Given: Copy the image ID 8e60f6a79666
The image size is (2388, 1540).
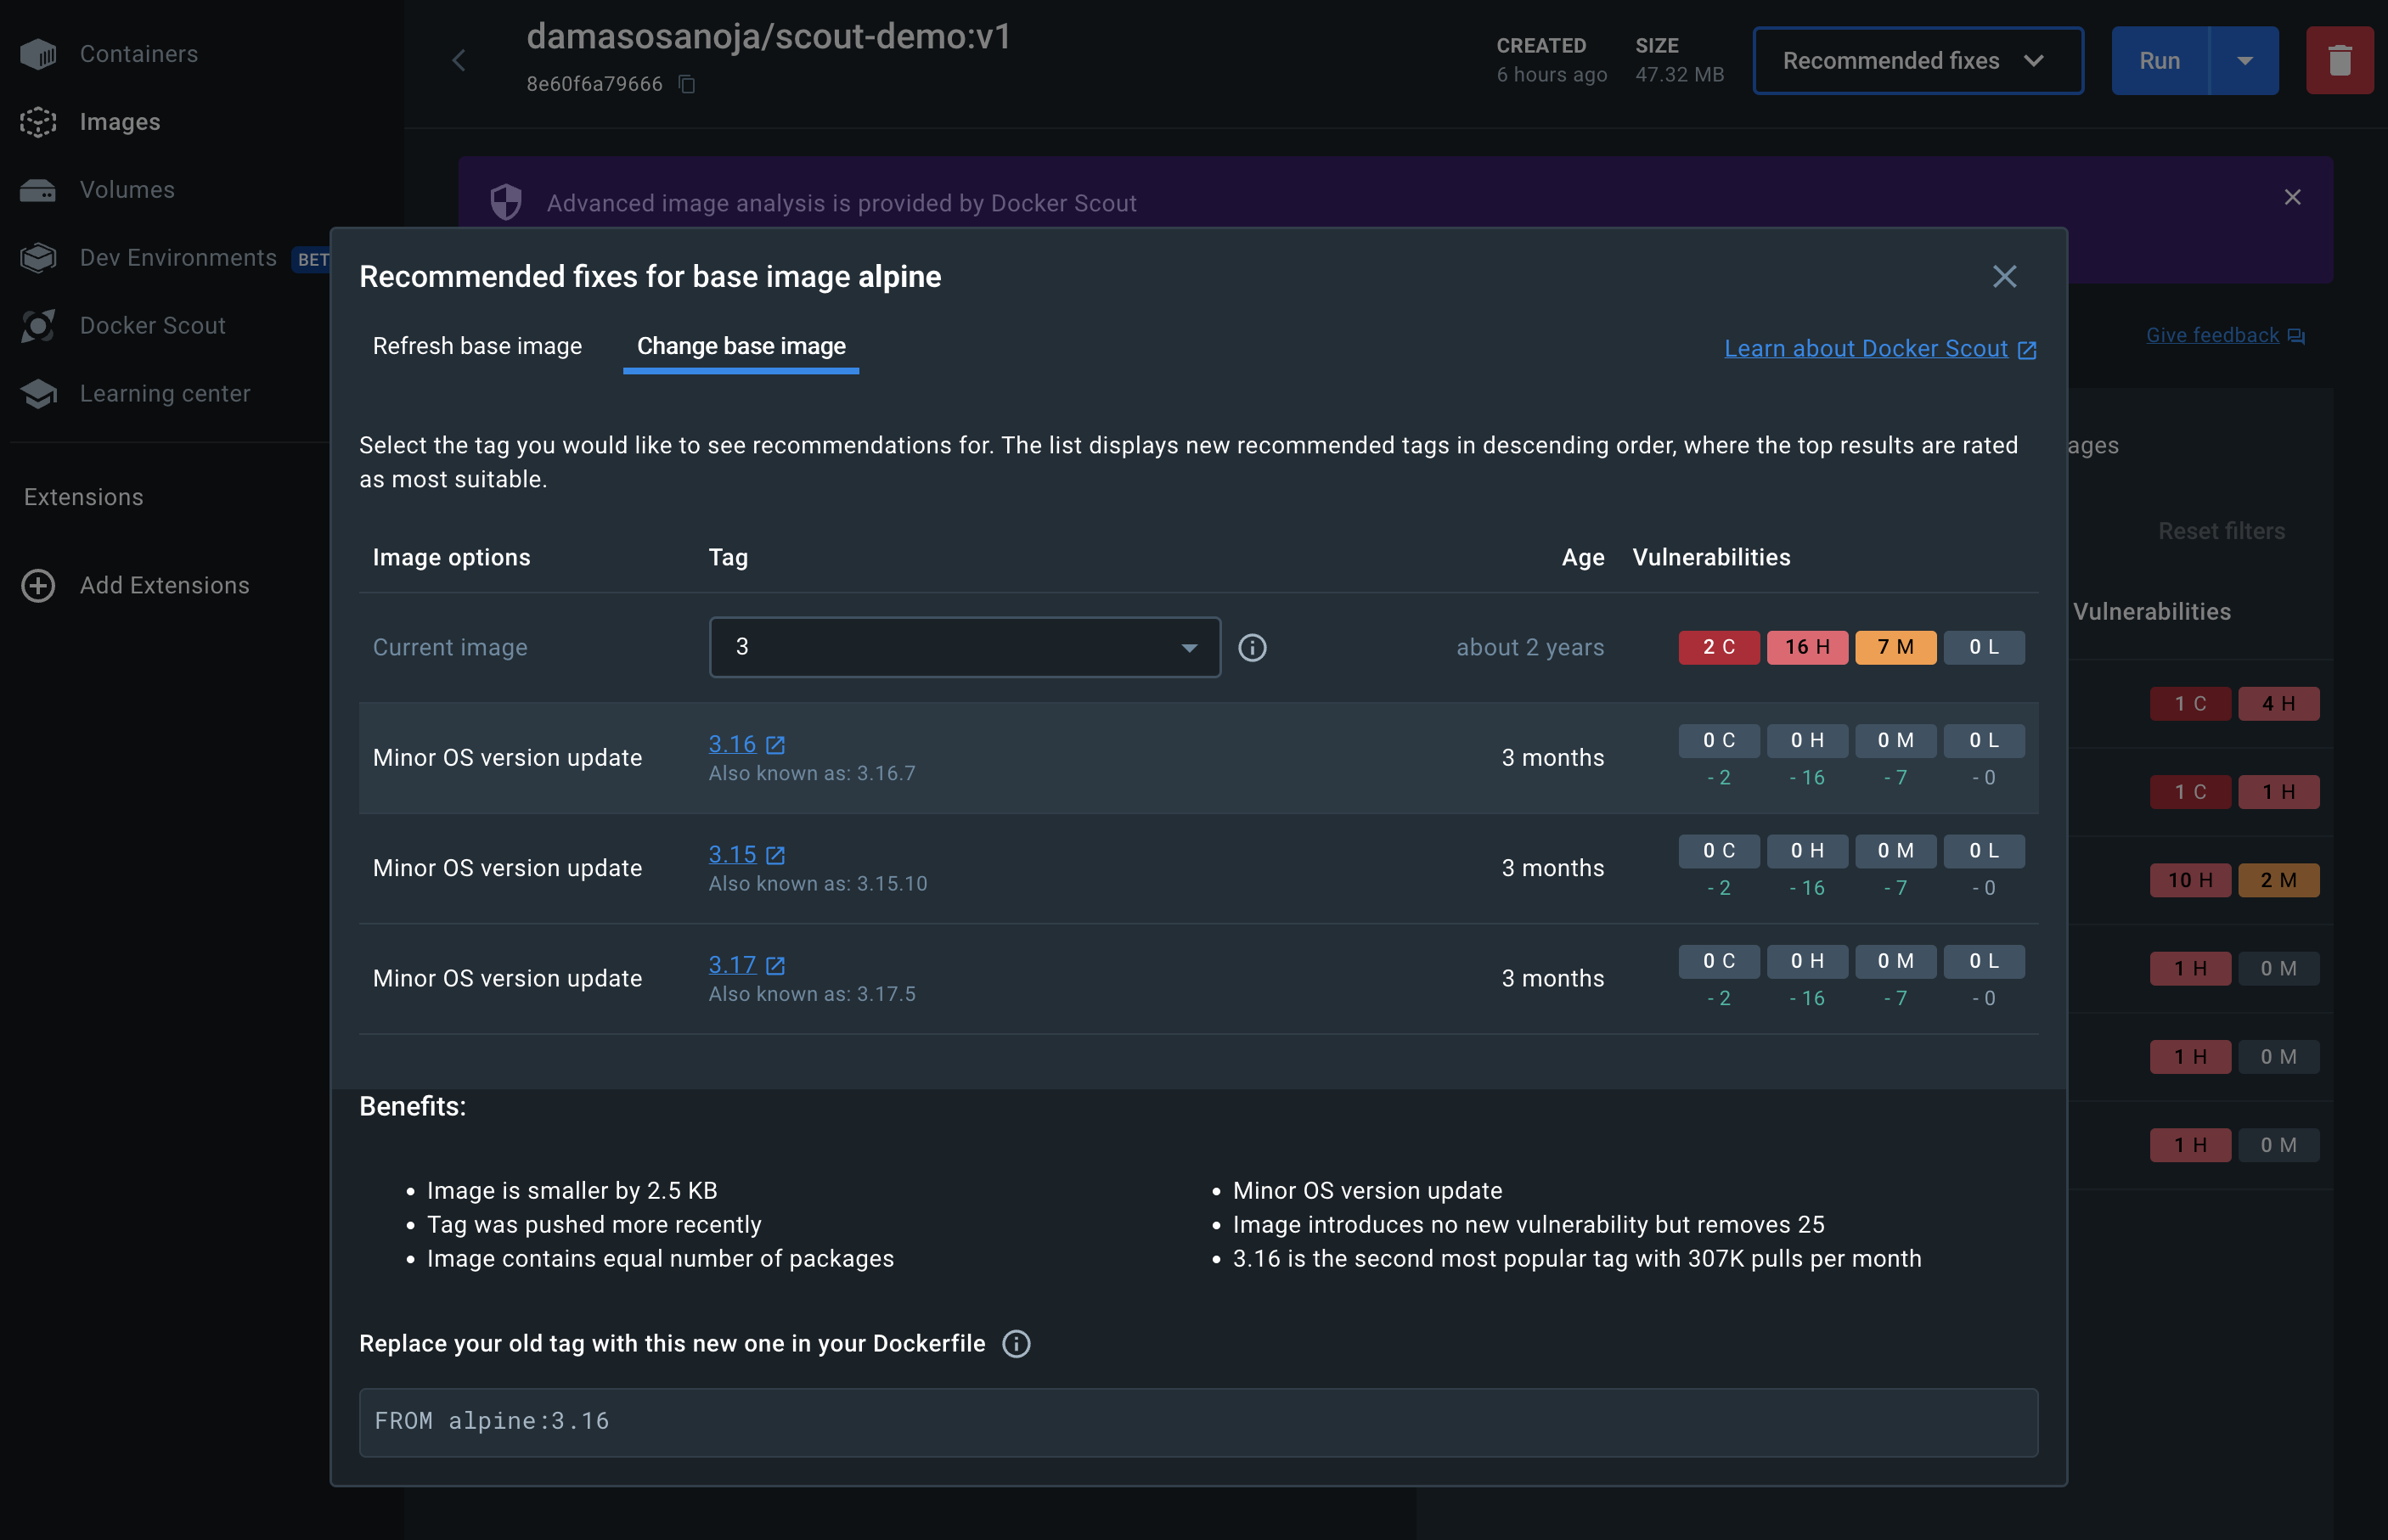Looking at the screenshot, I should [687, 84].
